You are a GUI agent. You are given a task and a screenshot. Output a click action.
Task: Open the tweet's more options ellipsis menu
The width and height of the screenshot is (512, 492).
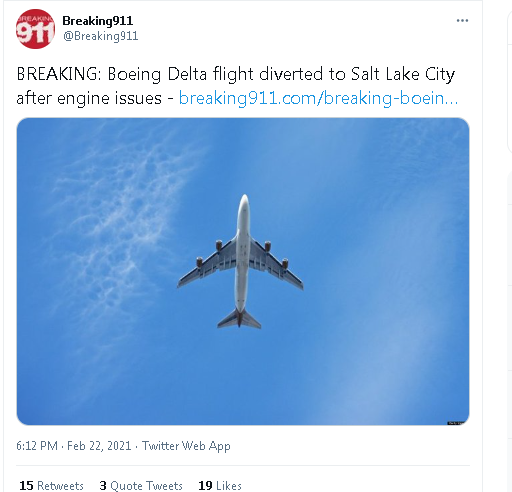[462, 21]
